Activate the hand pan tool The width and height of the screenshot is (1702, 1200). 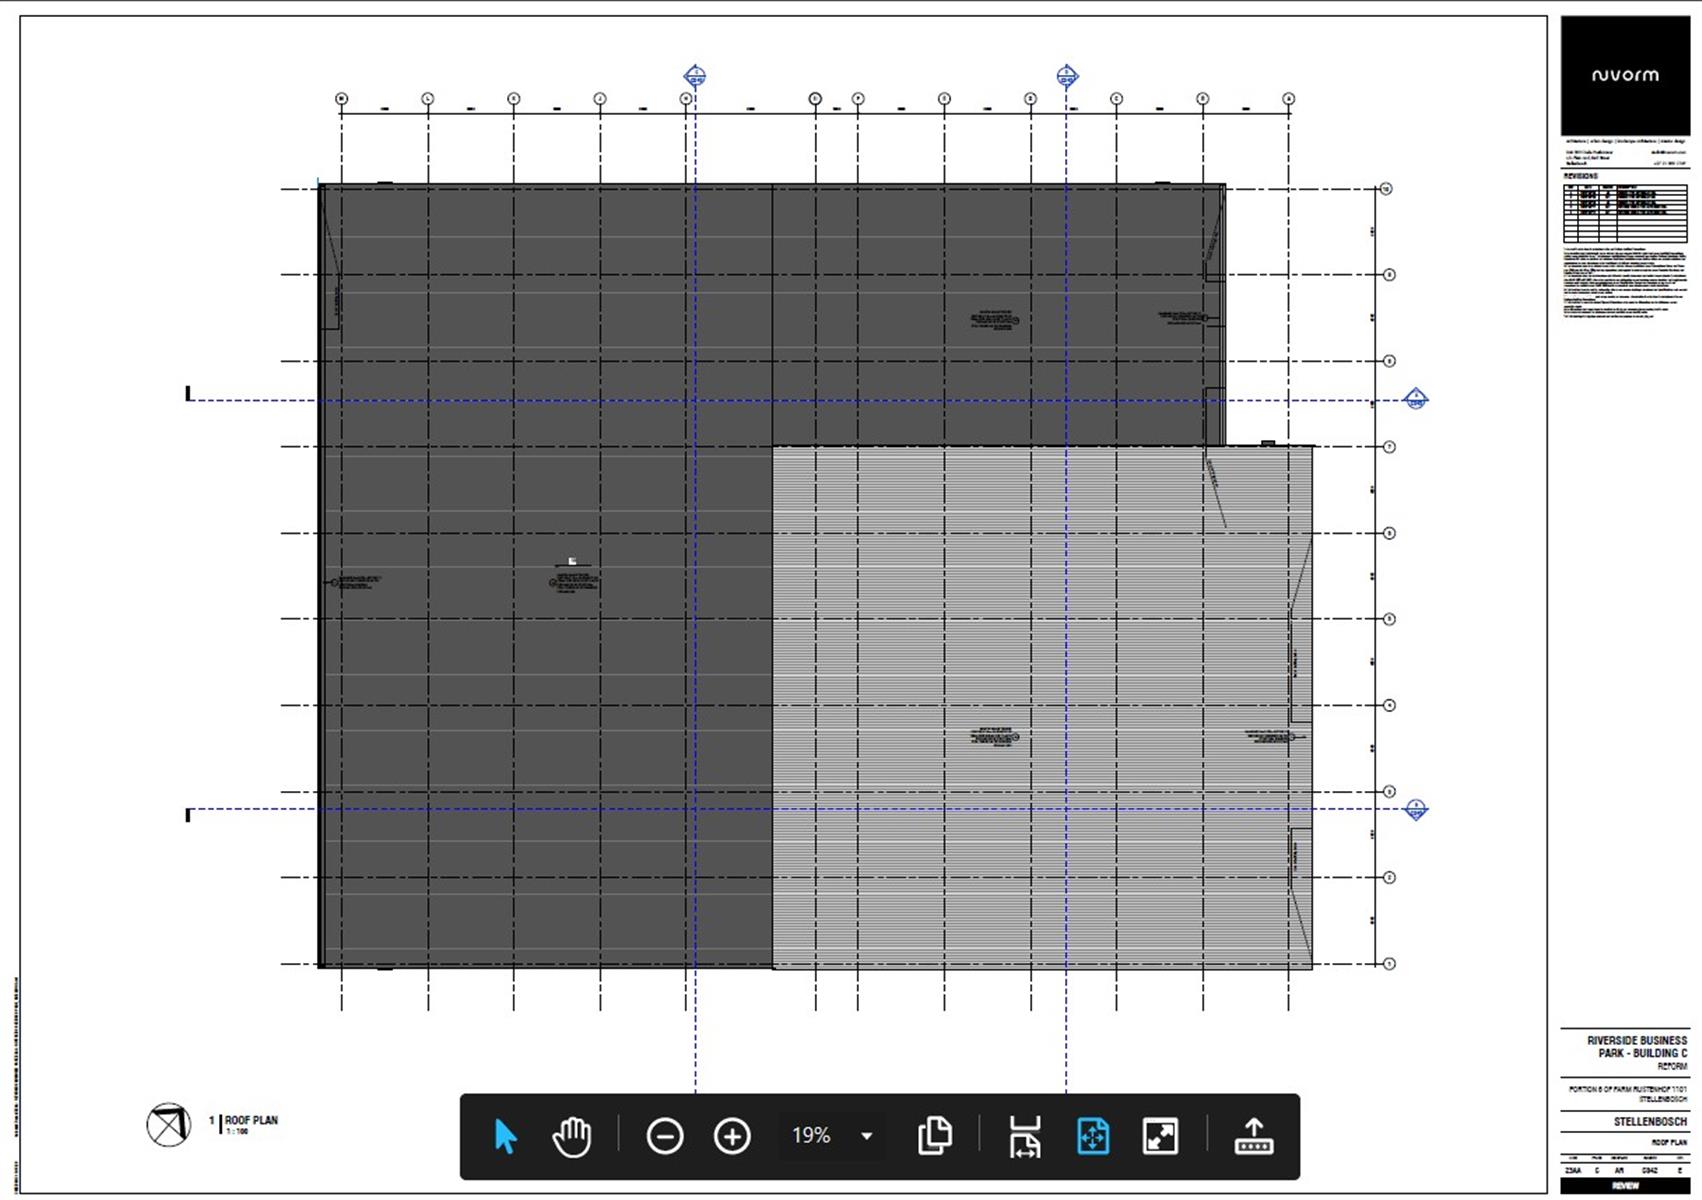[572, 1136]
